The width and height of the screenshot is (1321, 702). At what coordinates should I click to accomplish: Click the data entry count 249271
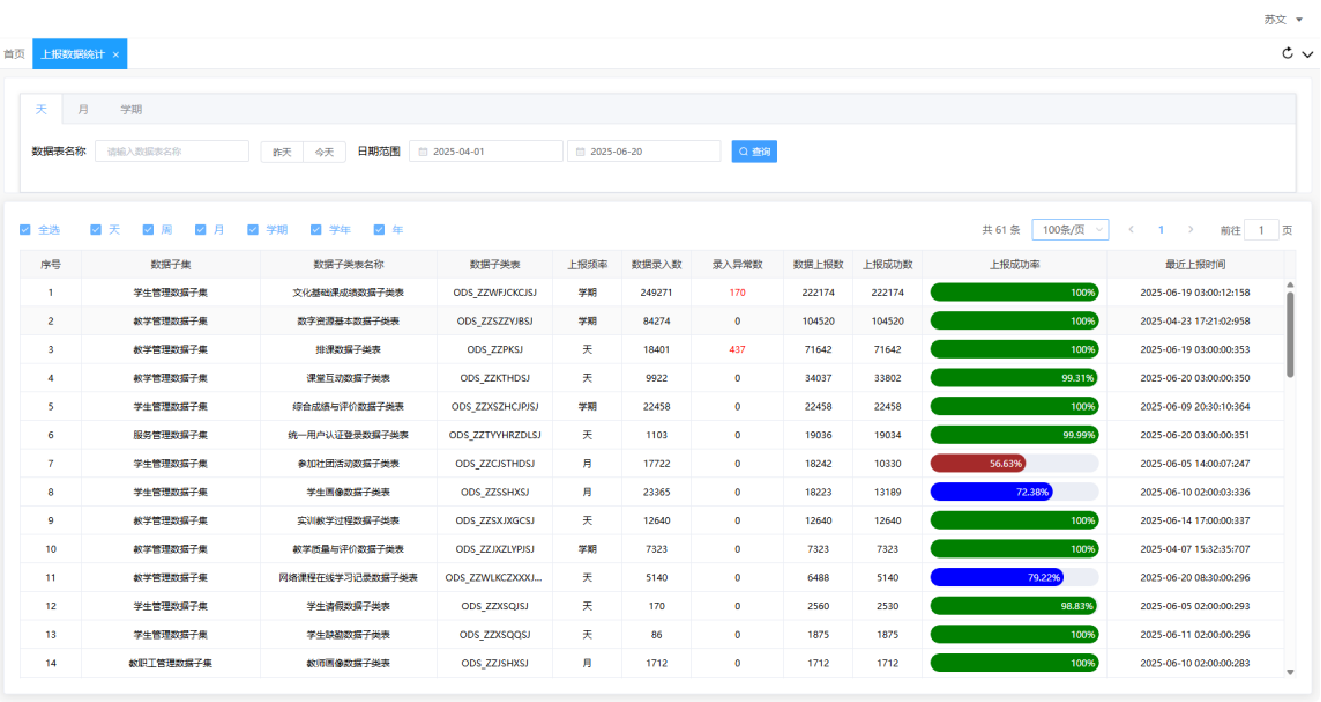tap(657, 293)
